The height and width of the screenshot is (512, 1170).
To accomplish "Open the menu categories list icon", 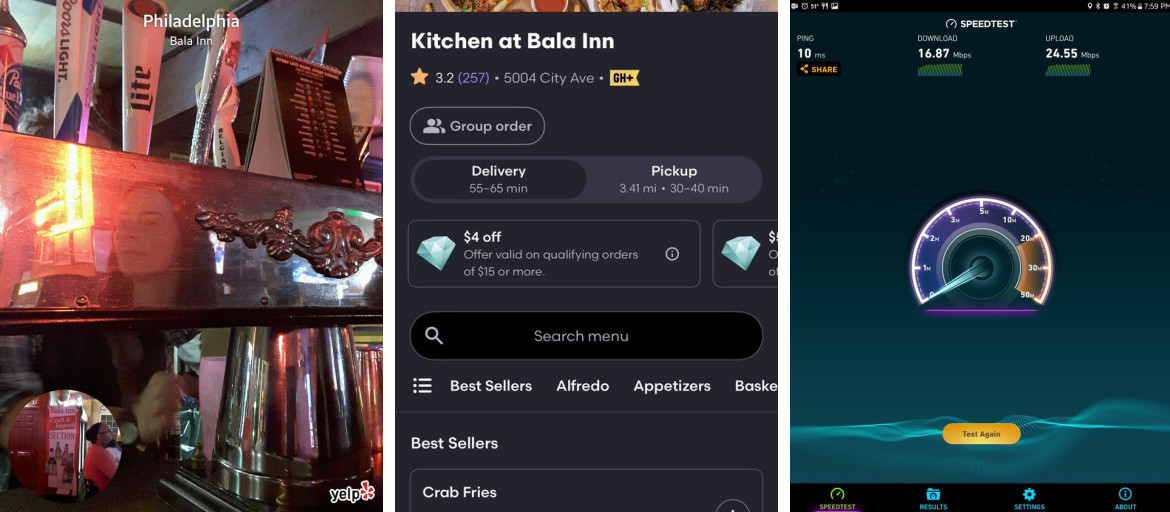I will pyautogui.click(x=422, y=386).
